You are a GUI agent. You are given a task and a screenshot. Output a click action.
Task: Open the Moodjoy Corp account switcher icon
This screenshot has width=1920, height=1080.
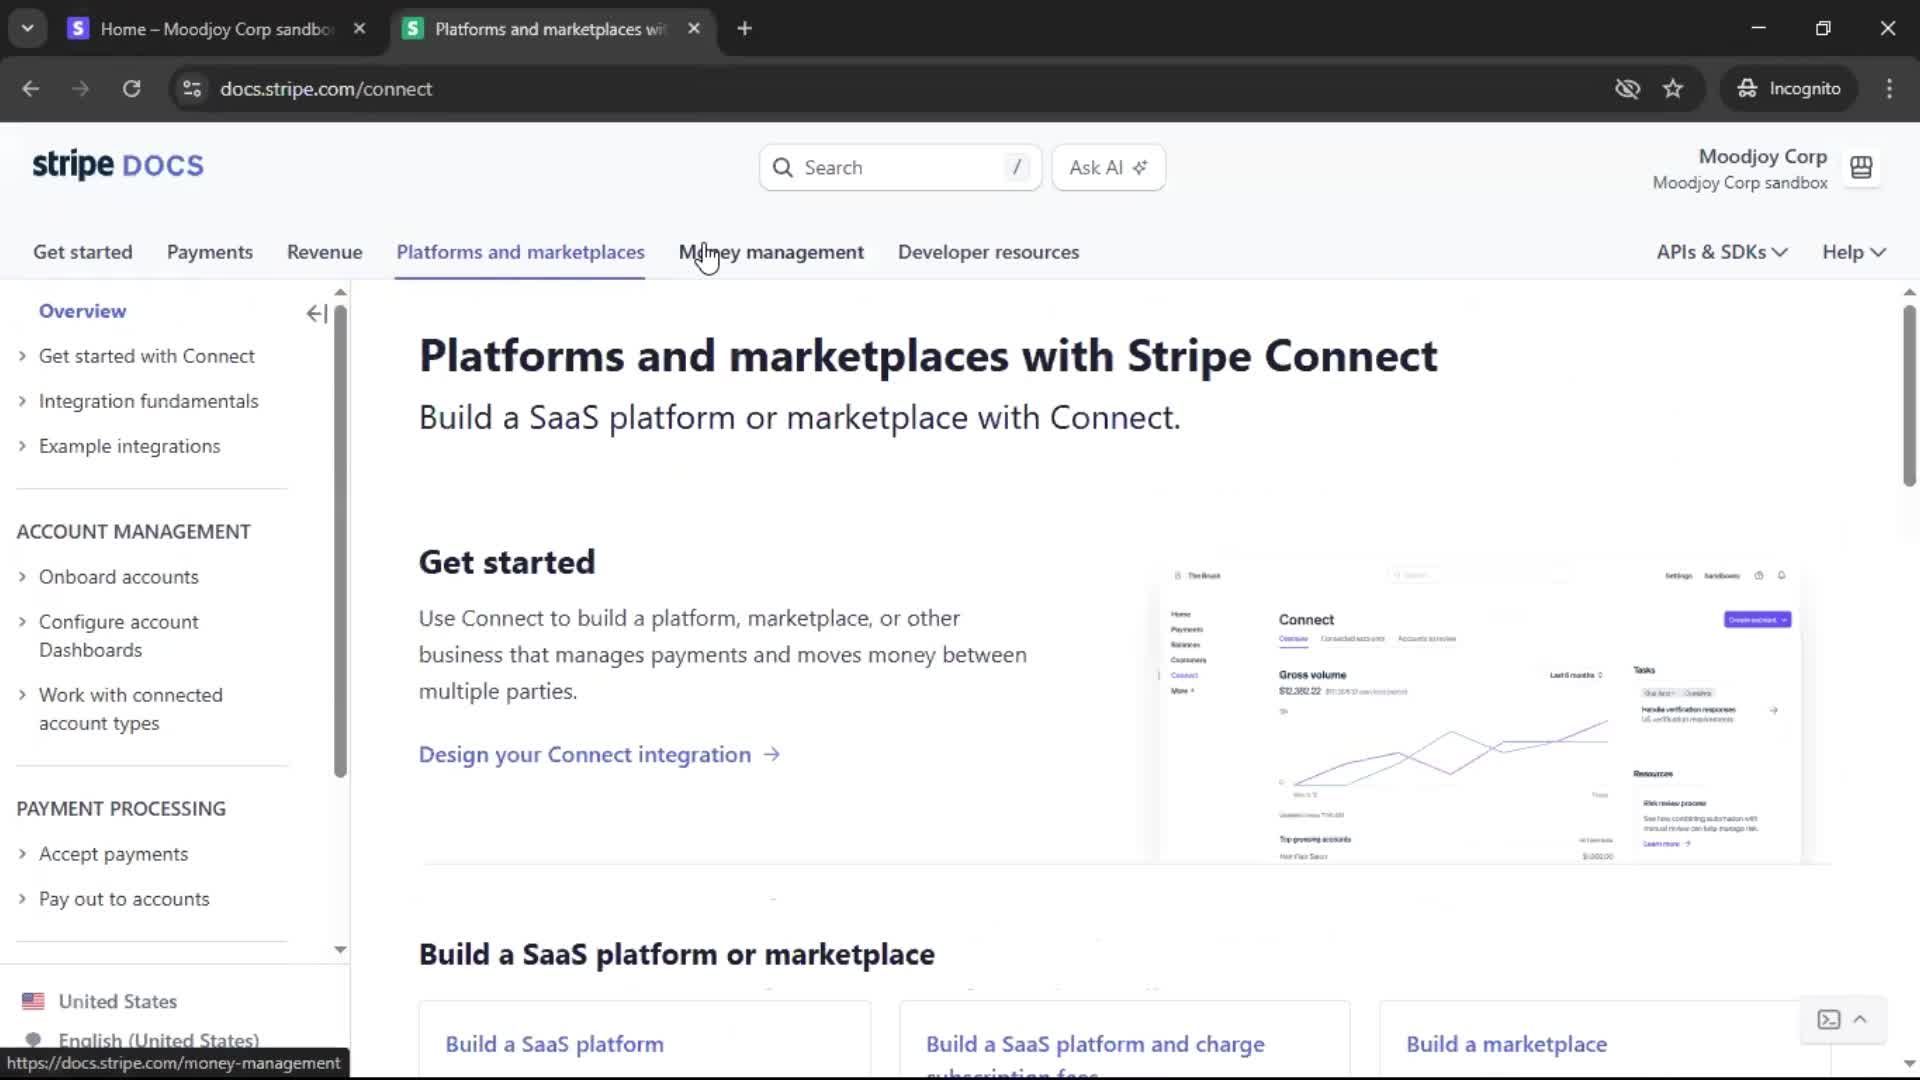click(x=1861, y=168)
